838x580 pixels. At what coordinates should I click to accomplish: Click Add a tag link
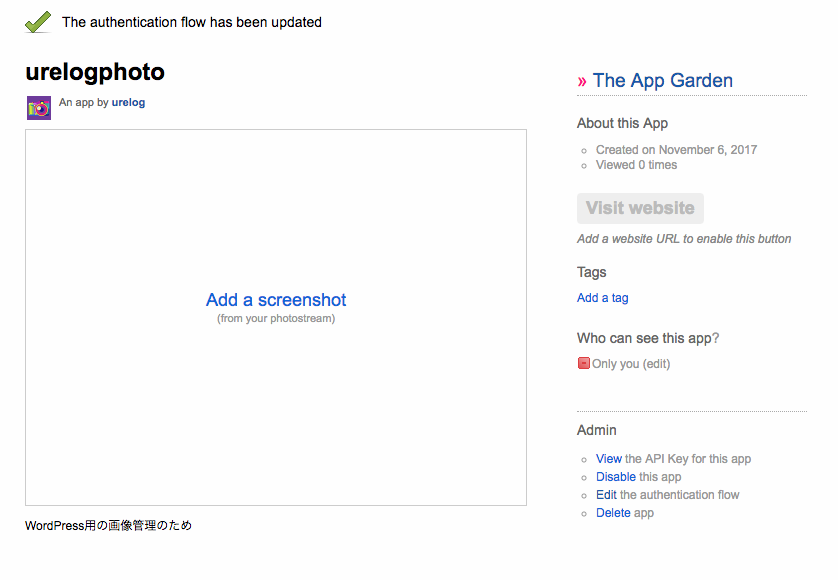coord(602,298)
